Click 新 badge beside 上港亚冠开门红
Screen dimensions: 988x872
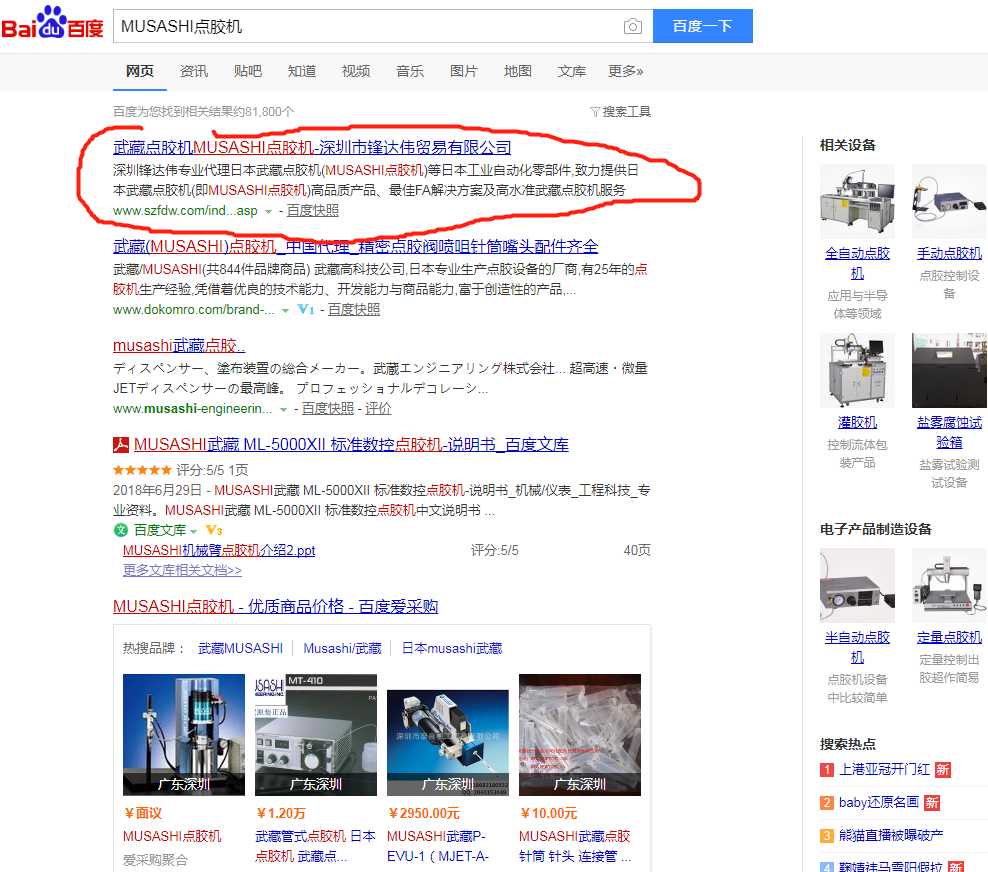(x=943, y=769)
